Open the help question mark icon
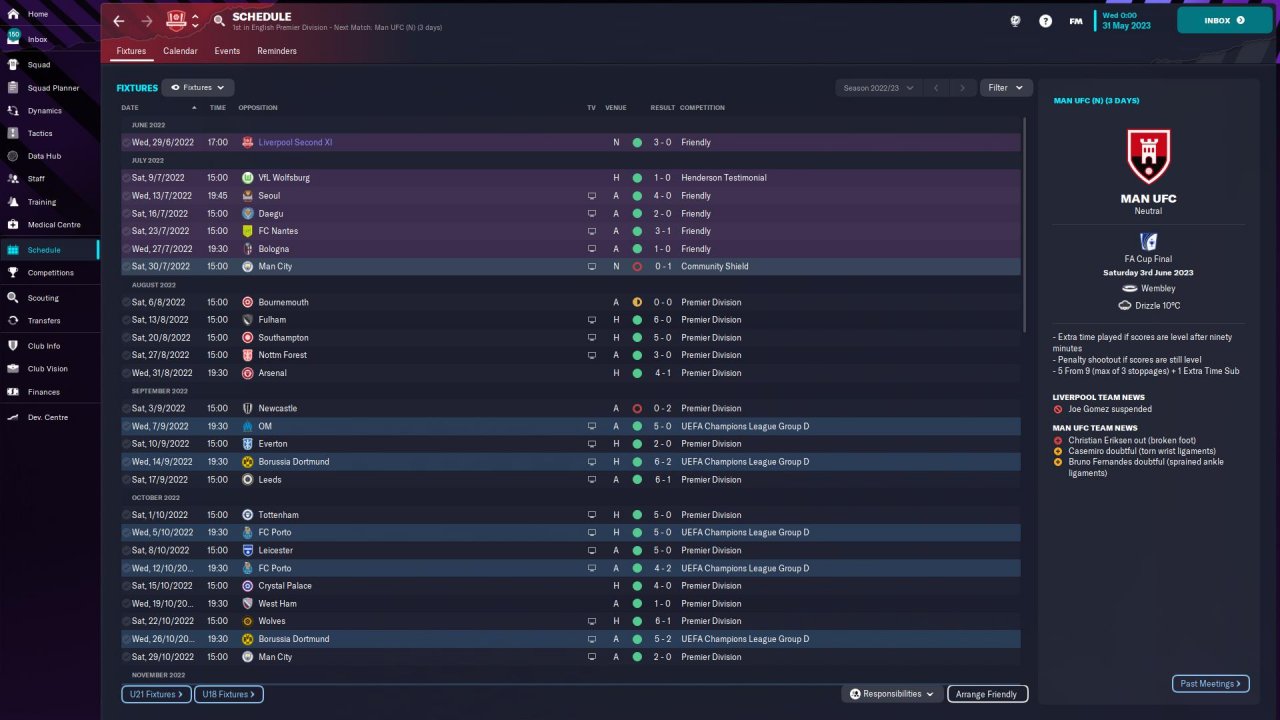 tap(1045, 21)
